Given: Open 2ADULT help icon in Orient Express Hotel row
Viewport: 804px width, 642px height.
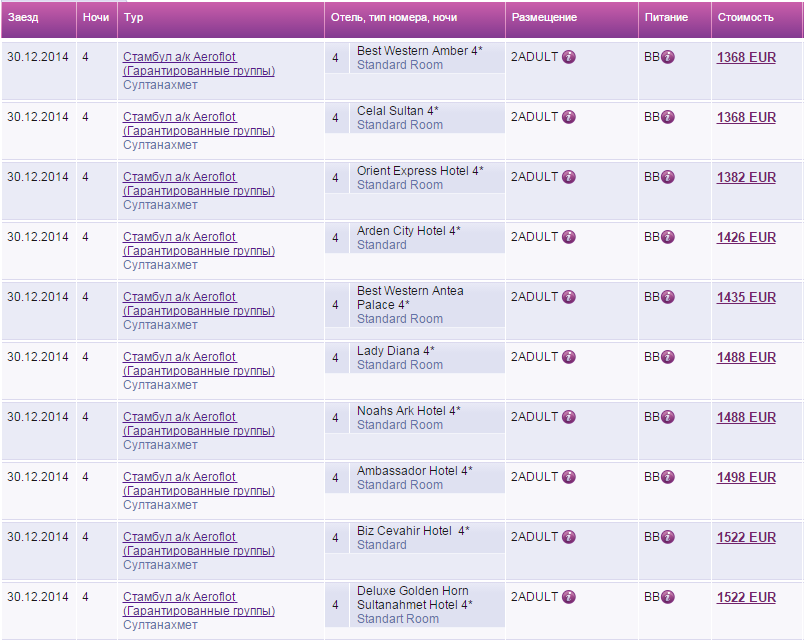Looking at the screenshot, I should click(568, 177).
